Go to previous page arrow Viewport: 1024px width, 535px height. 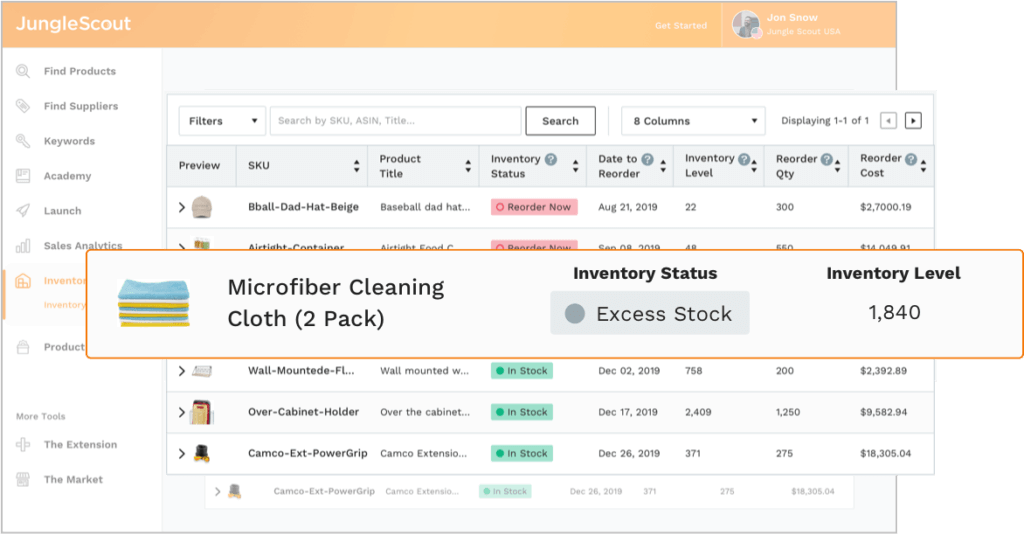tap(888, 121)
